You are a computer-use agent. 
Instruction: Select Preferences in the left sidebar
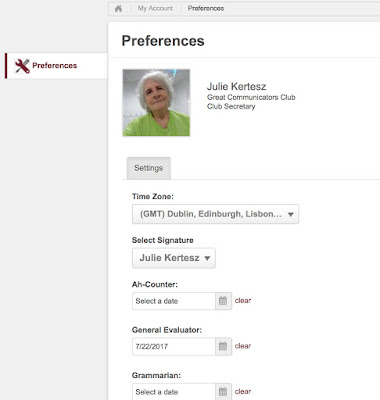point(56,66)
